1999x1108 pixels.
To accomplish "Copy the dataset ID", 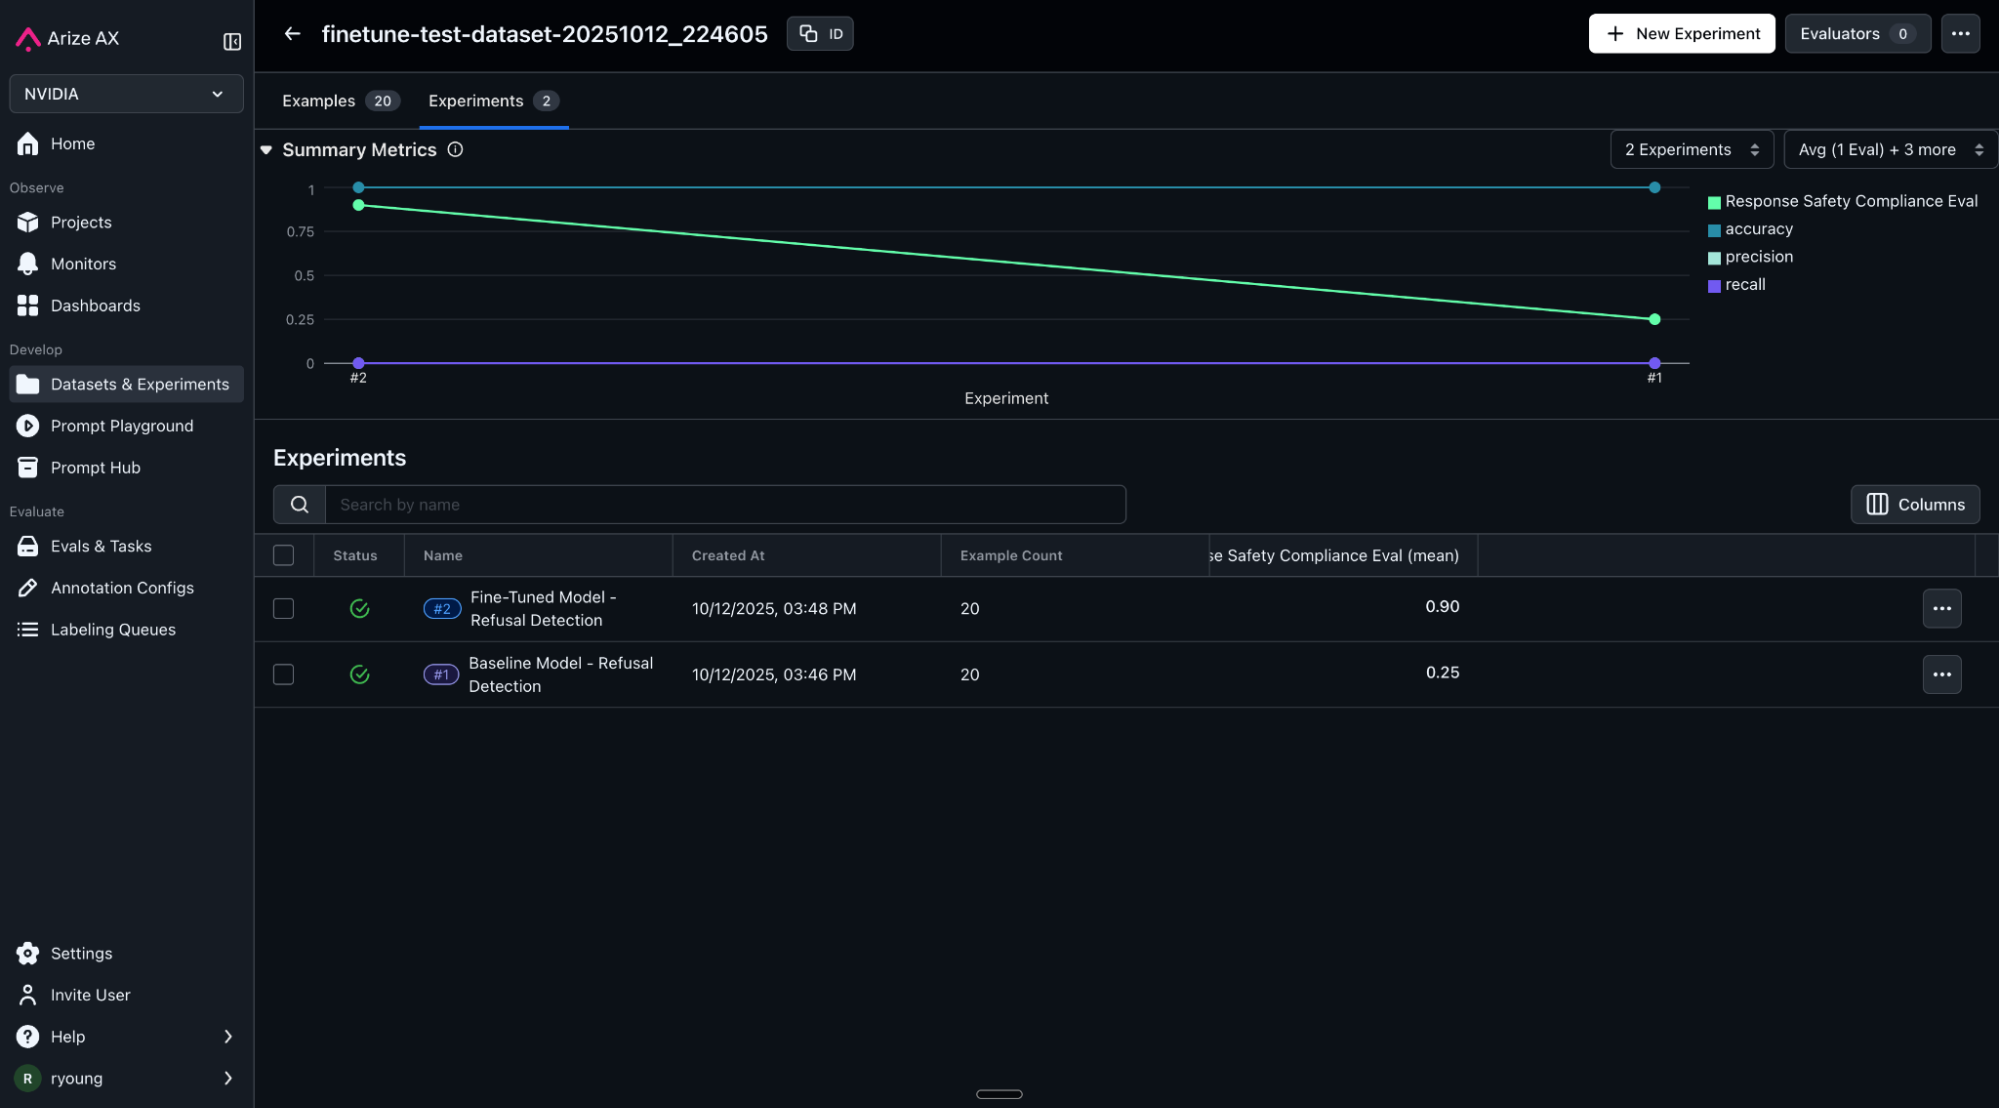I will (x=820, y=34).
